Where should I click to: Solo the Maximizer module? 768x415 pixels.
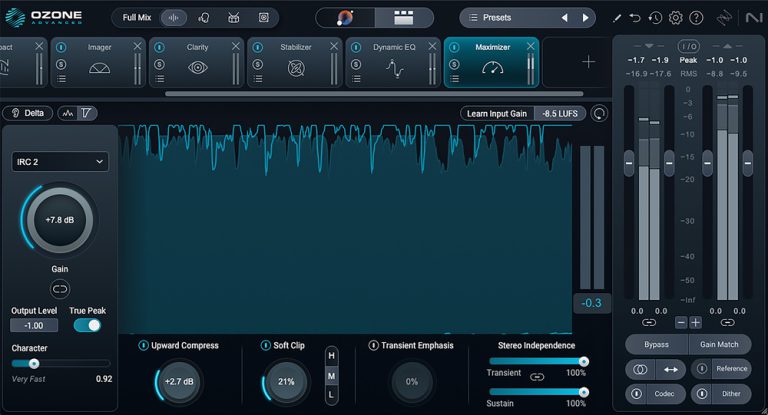coord(454,64)
